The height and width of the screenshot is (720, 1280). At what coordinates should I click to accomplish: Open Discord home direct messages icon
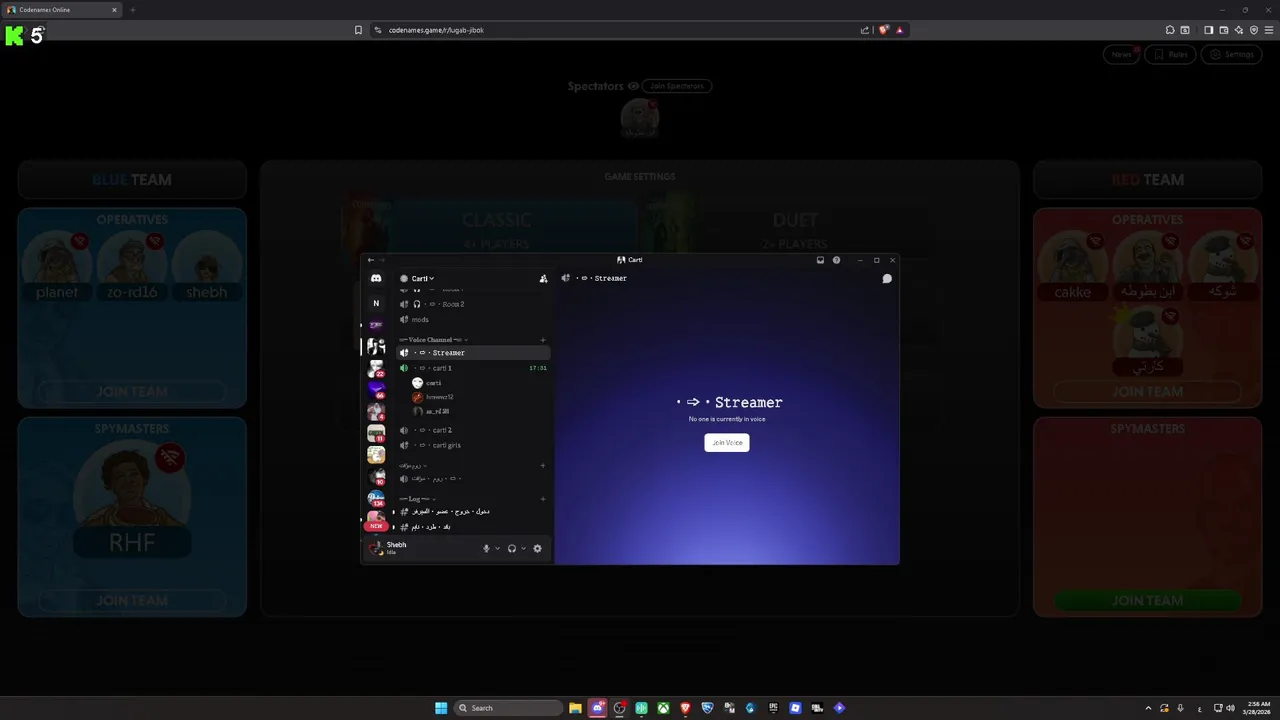point(376,279)
